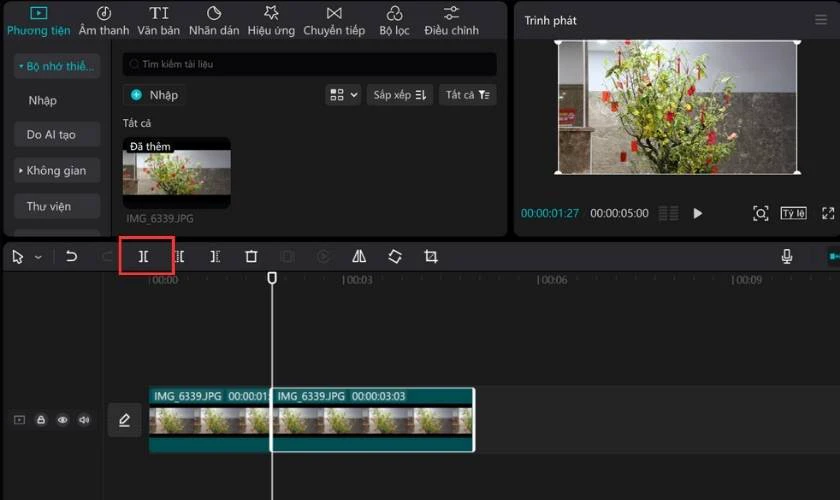Click the Rotate tool icon
The width and height of the screenshot is (840, 500).
(395, 257)
